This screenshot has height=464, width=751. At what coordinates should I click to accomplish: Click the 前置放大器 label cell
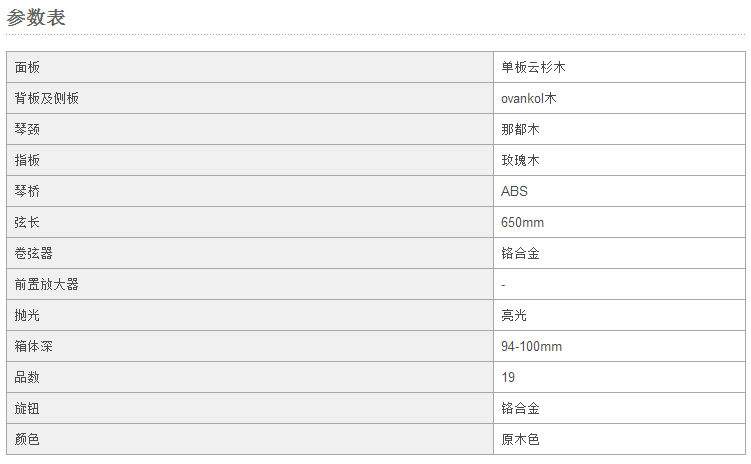tap(250, 284)
